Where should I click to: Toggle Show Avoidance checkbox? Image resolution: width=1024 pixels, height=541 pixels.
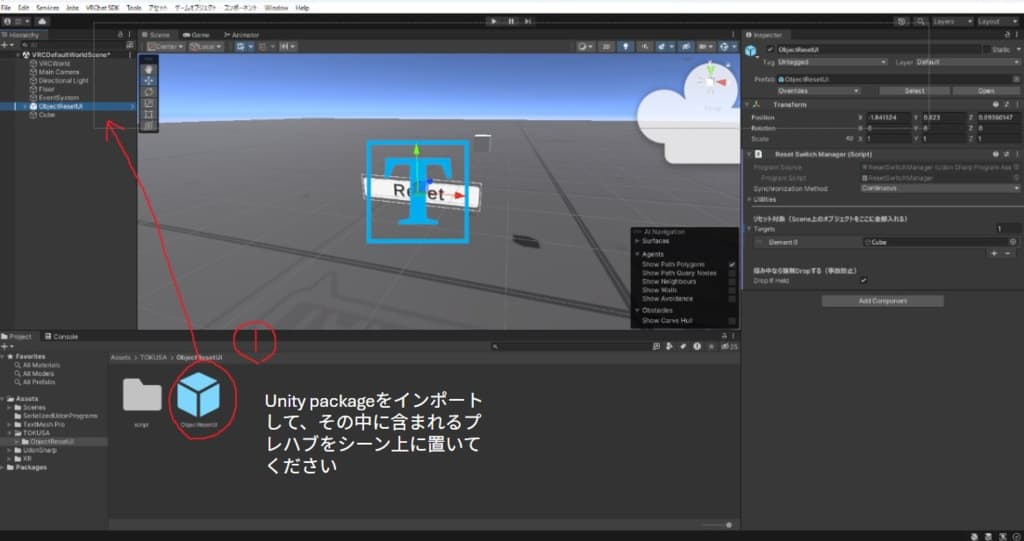pyautogui.click(x=732, y=299)
